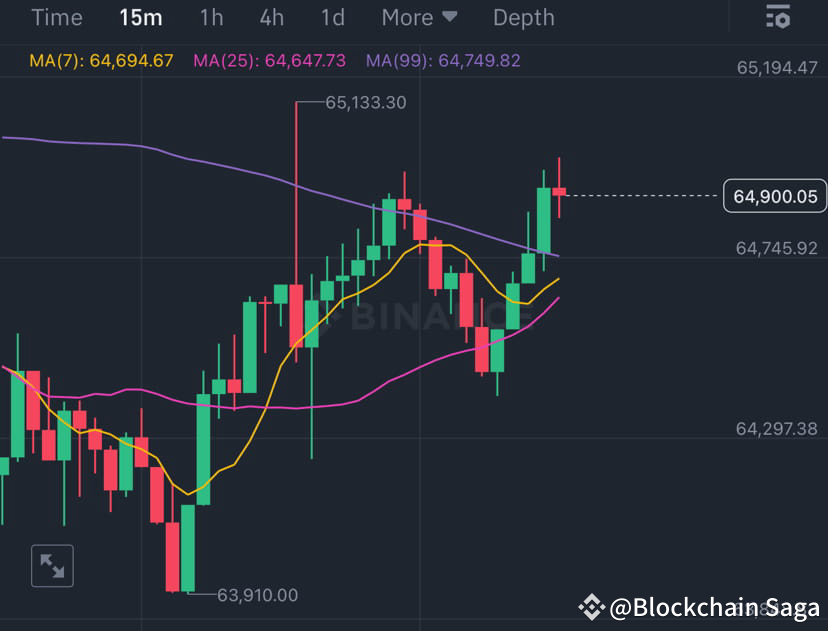The height and width of the screenshot is (631, 828).
Task: Switch to the Depth tab
Action: (523, 17)
